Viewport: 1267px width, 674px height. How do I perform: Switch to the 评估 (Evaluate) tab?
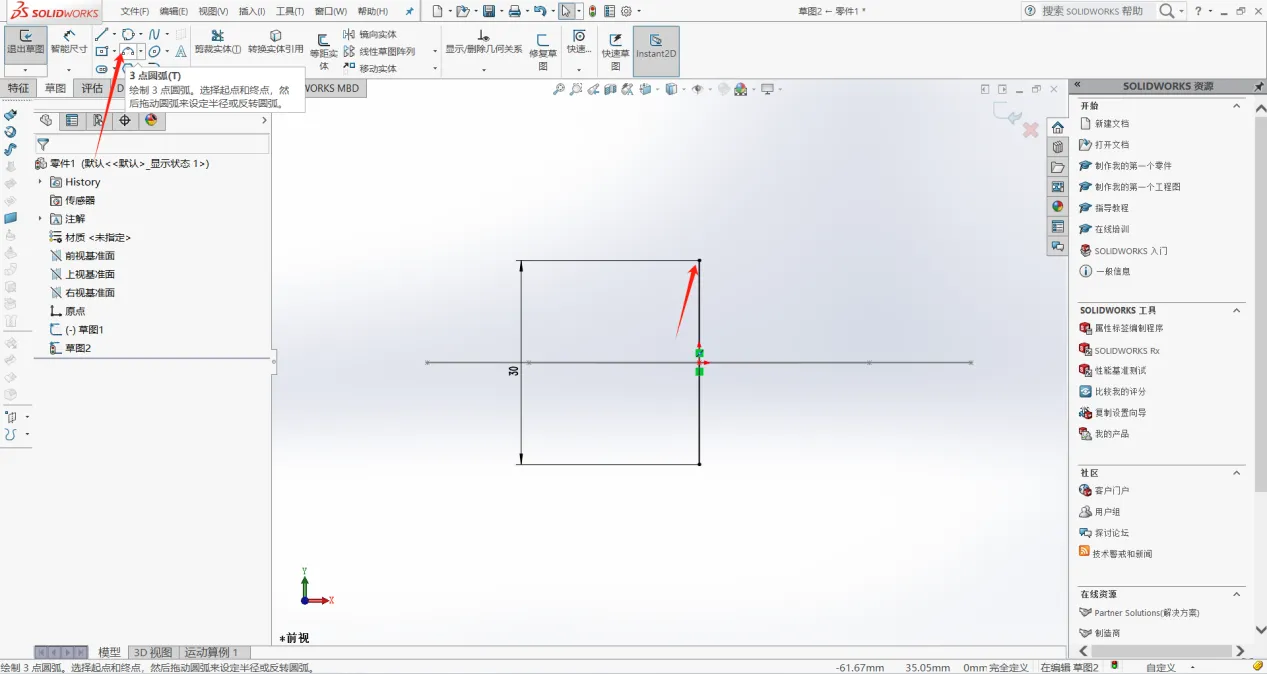point(92,88)
